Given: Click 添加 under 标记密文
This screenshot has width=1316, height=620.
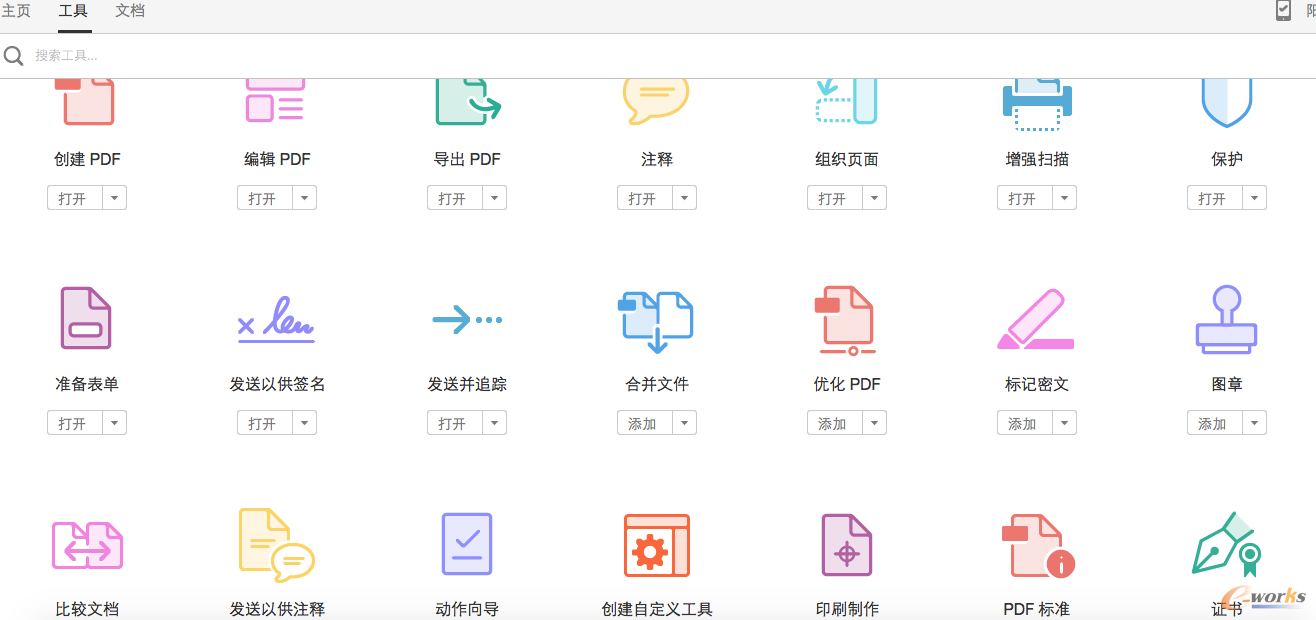Looking at the screenshot, I should pyautogui.click(x=1024, y=423).
